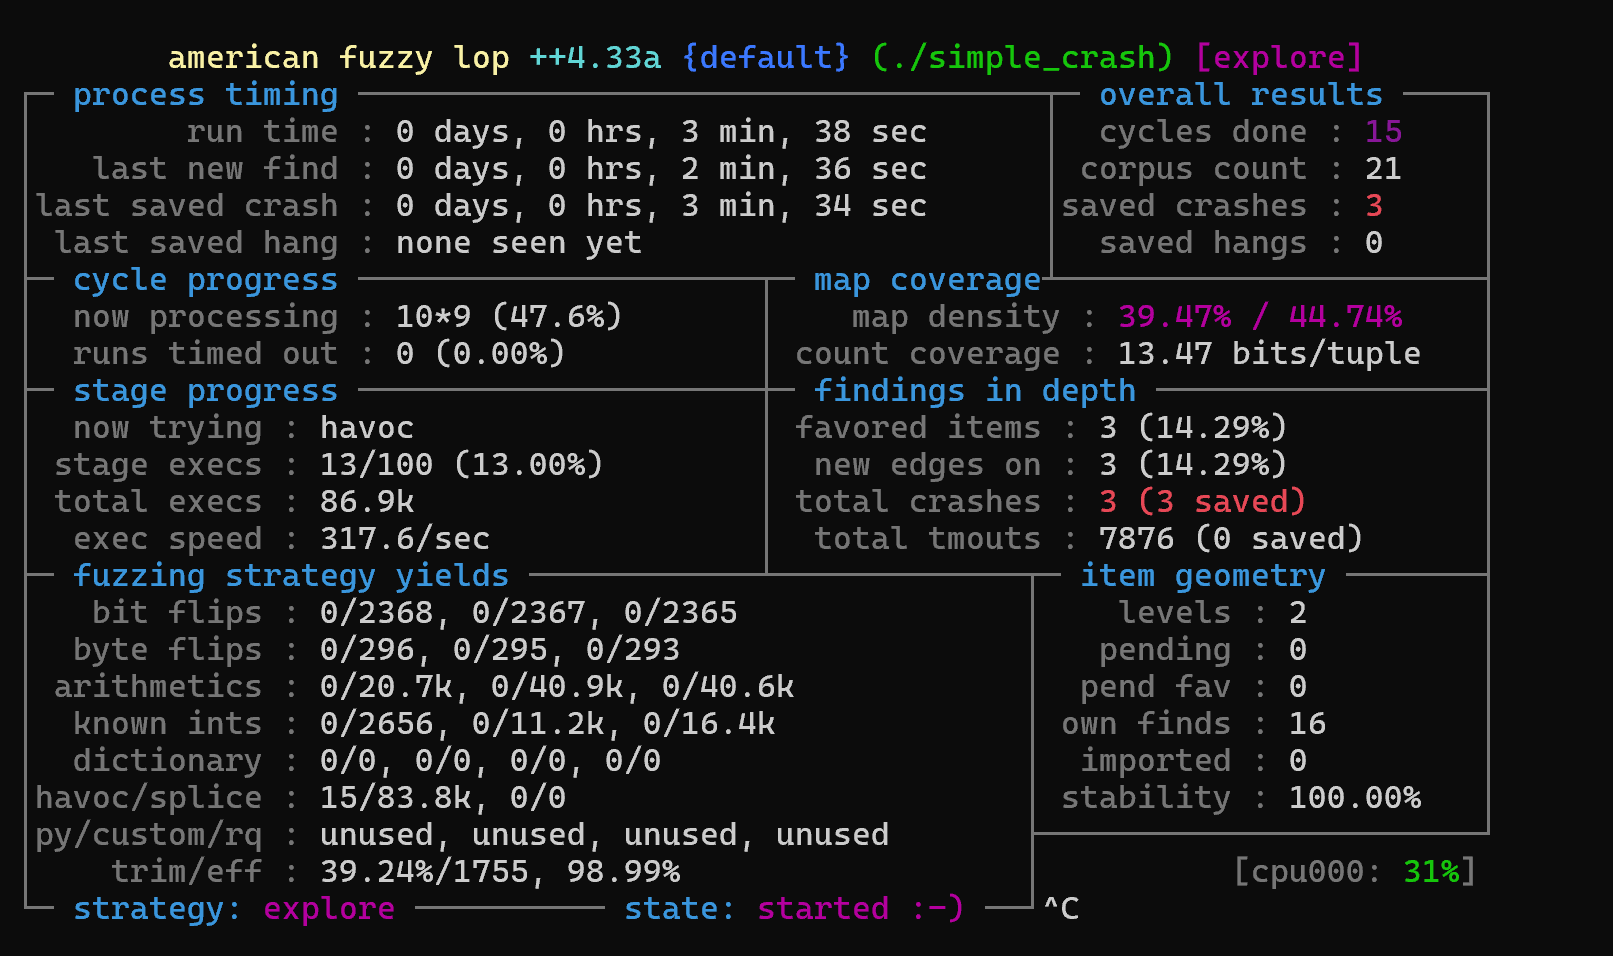Viewport: 1613px width, 956px height.
Task: Click the "started :-)" state text
Action: click(x=860, y=909)
